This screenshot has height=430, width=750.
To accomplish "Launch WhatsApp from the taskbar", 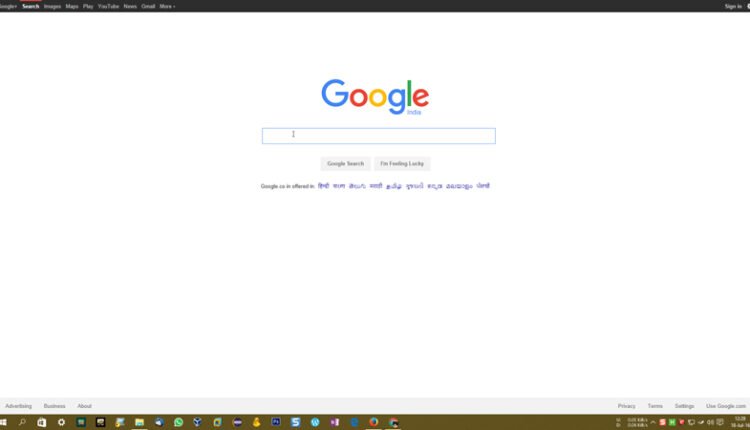I will coord(178,422).
